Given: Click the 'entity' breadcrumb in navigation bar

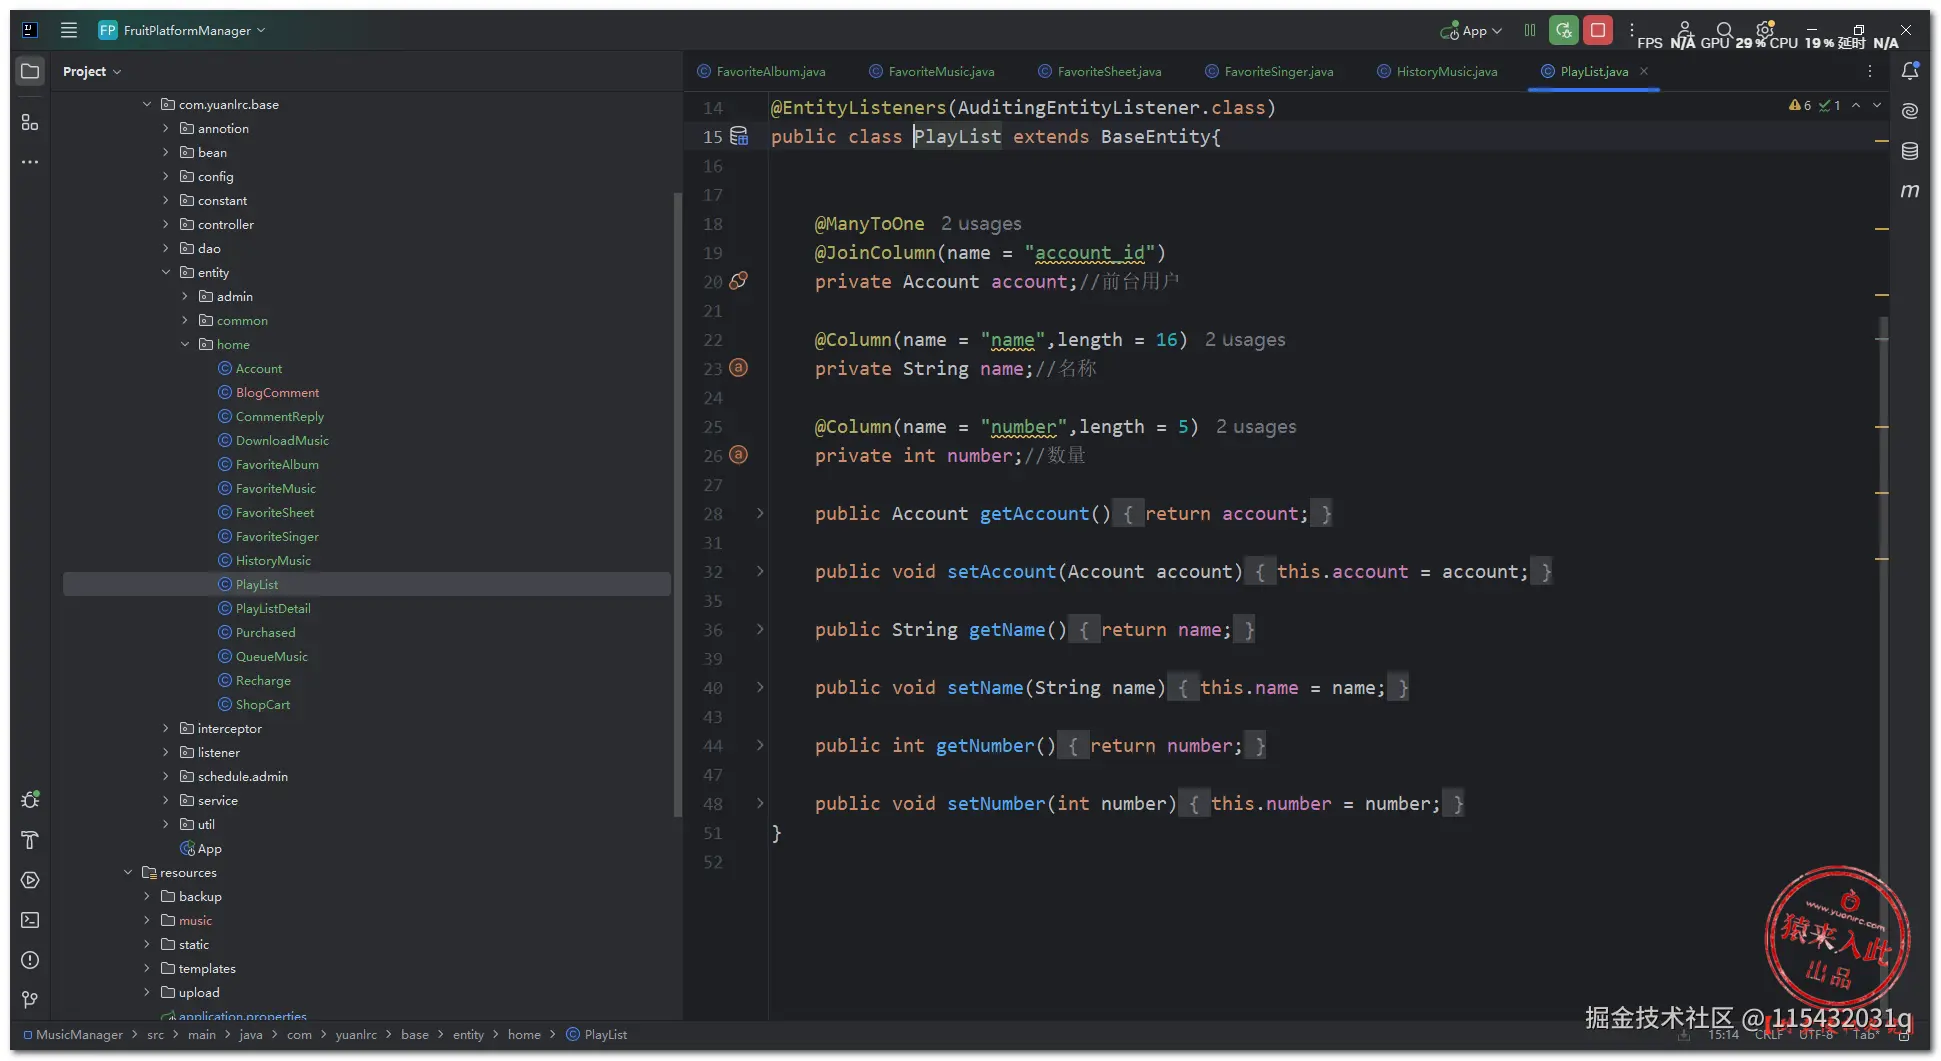Looking at the screenshot, I should tap(468, 1035).
